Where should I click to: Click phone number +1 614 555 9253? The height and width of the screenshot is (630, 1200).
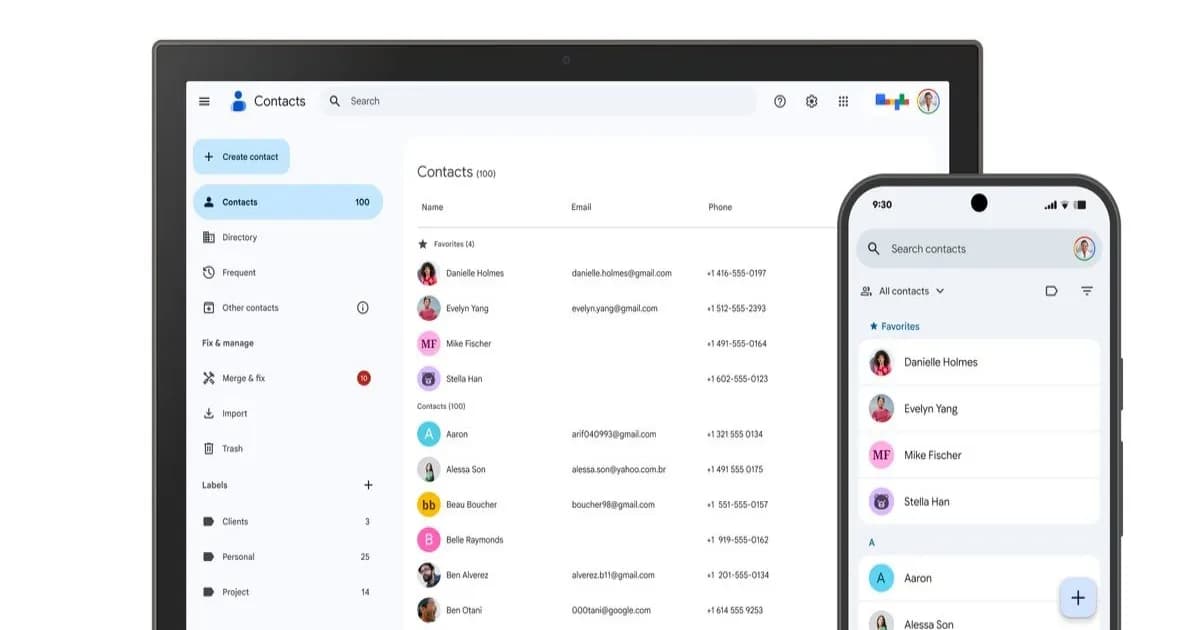735,610
